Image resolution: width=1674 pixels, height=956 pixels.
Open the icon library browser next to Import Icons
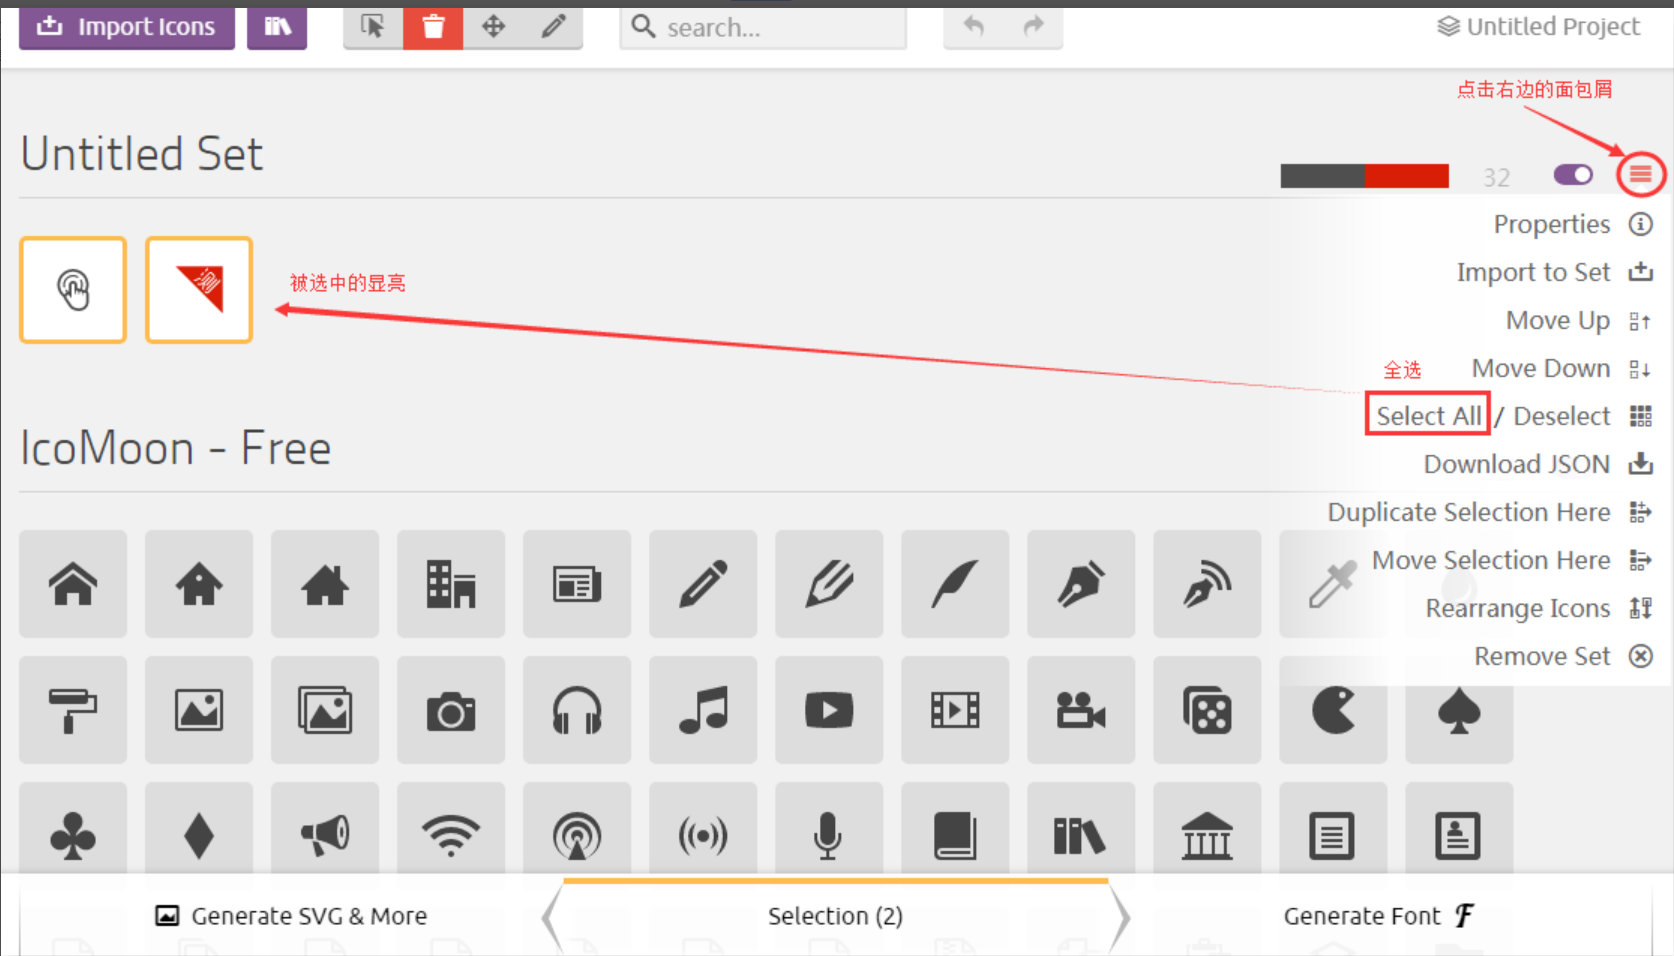(277, 27)
